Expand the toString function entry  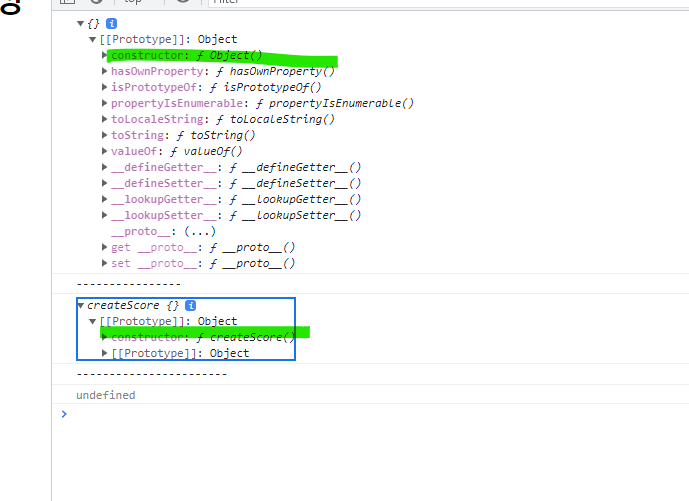click(x=104, y=135)
